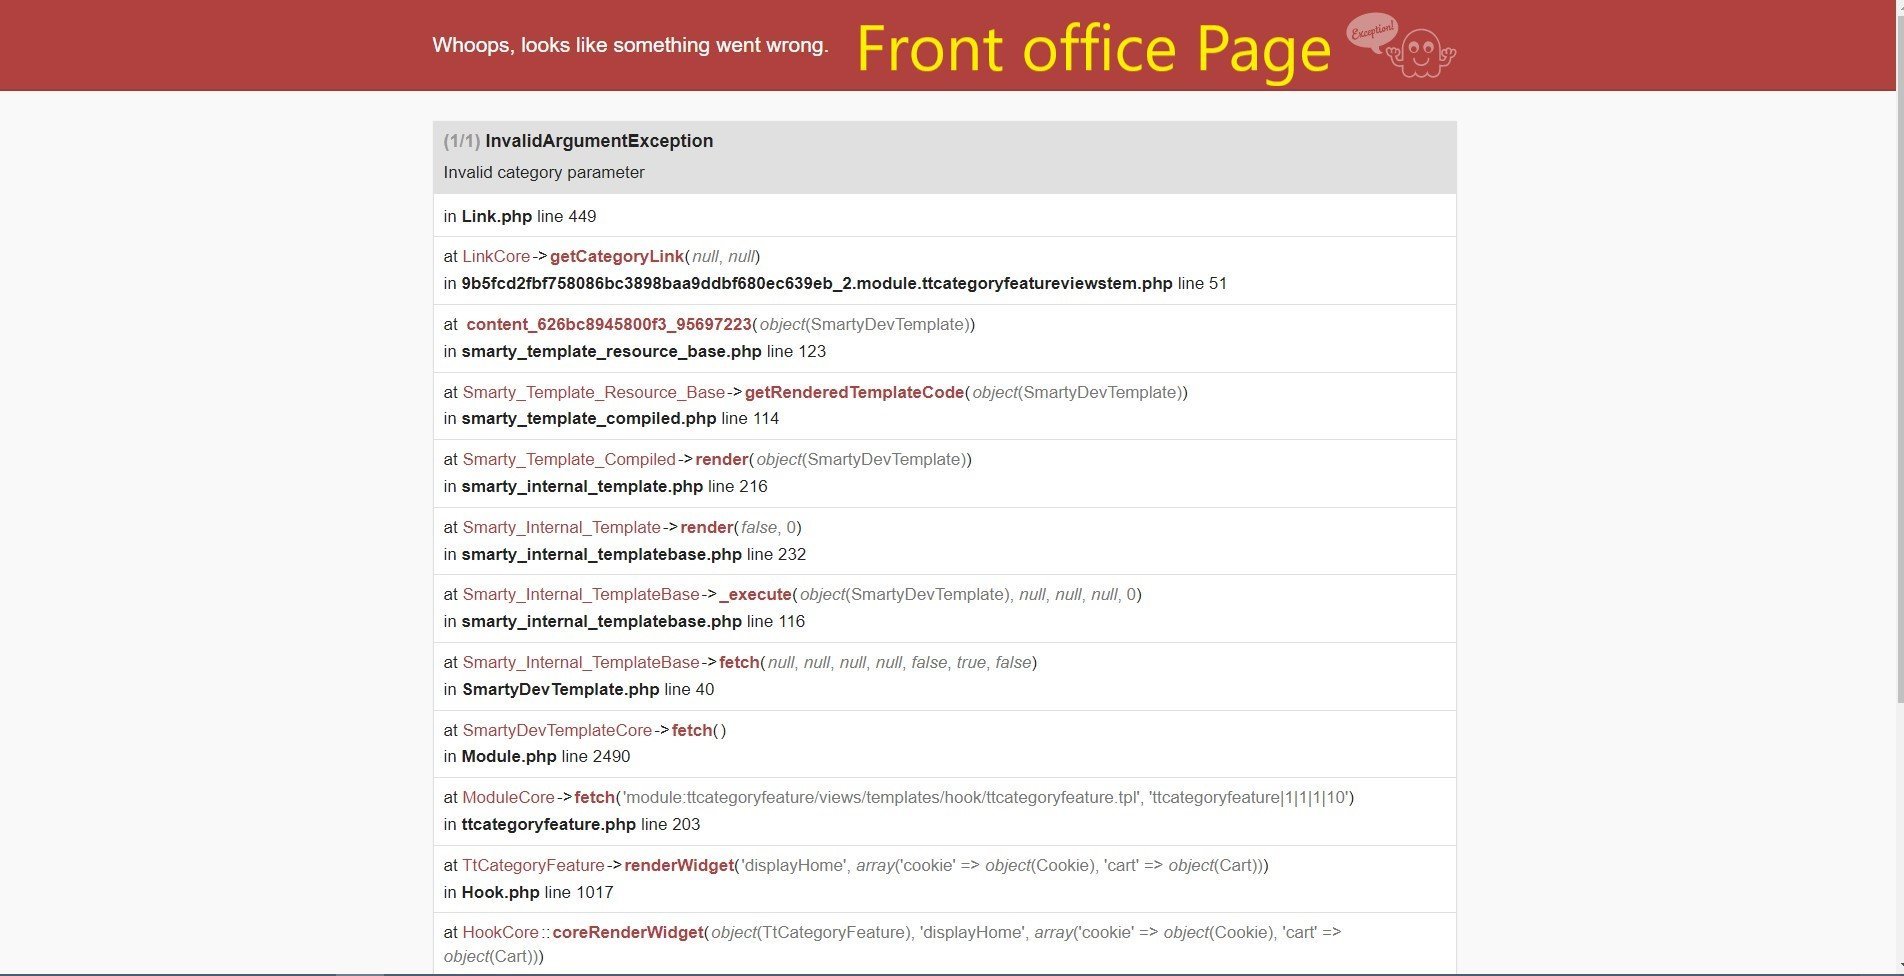Click the getCategoryLink method name
Image resolution: width=1904 pixels, height=976 pixels.
point(617,256)
